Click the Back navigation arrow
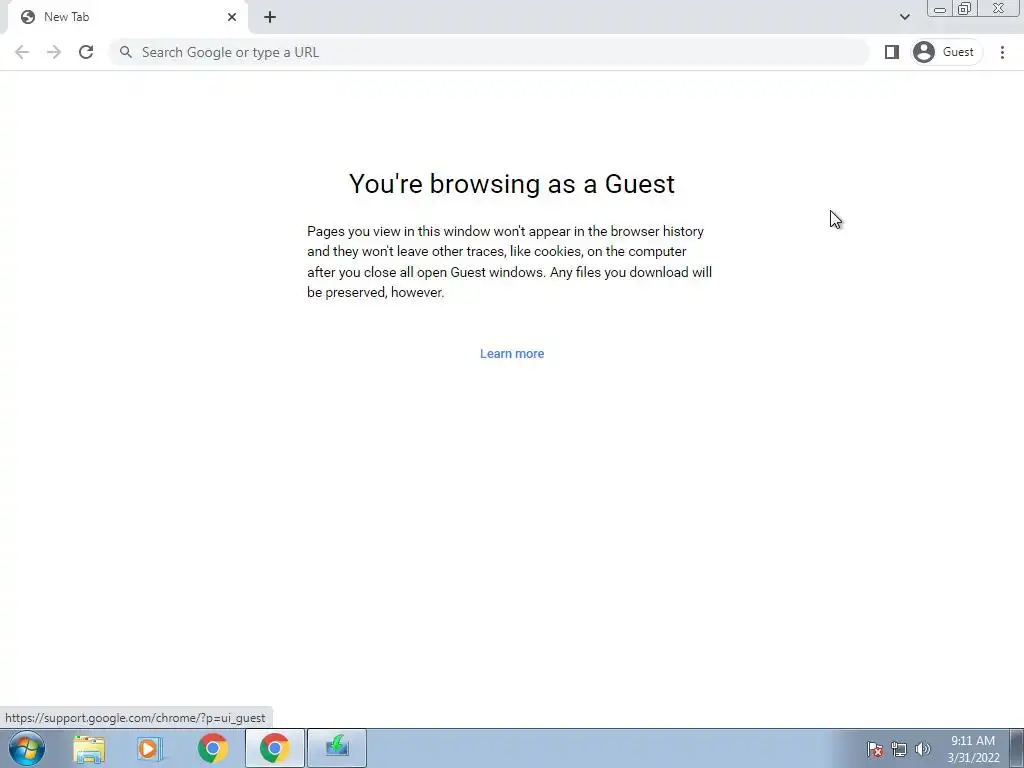The height and width of the screenshot is (768, 1024). point(22,52)
